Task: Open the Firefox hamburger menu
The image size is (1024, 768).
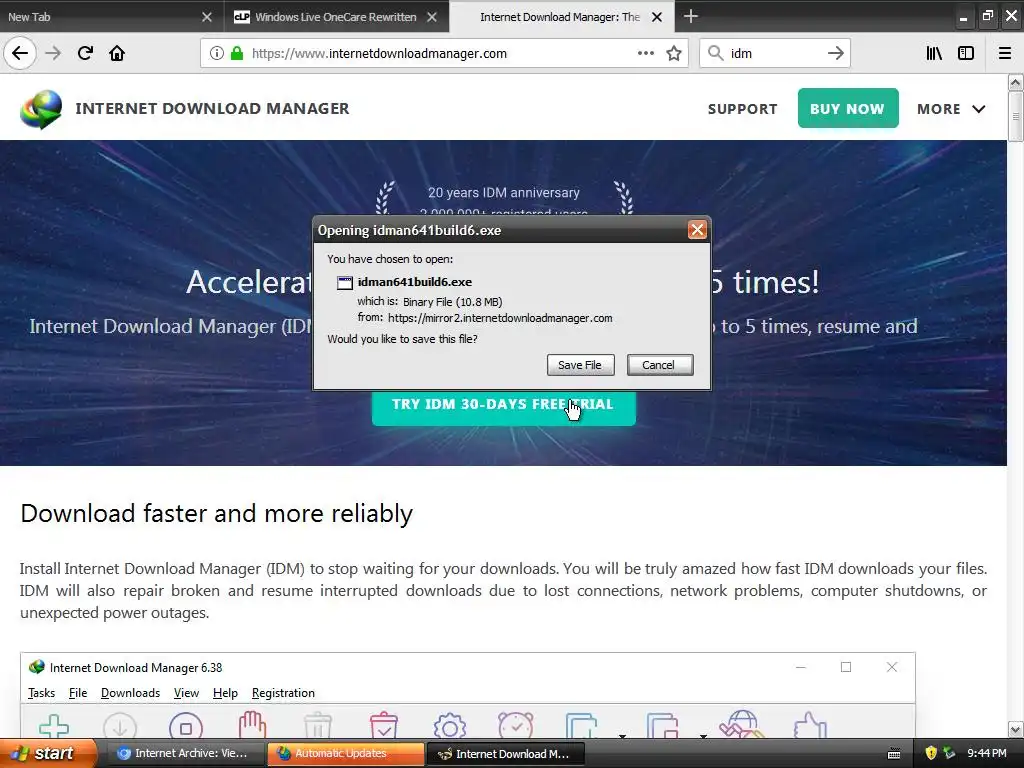Action: pyautogui.click(x=1004, y=53)
